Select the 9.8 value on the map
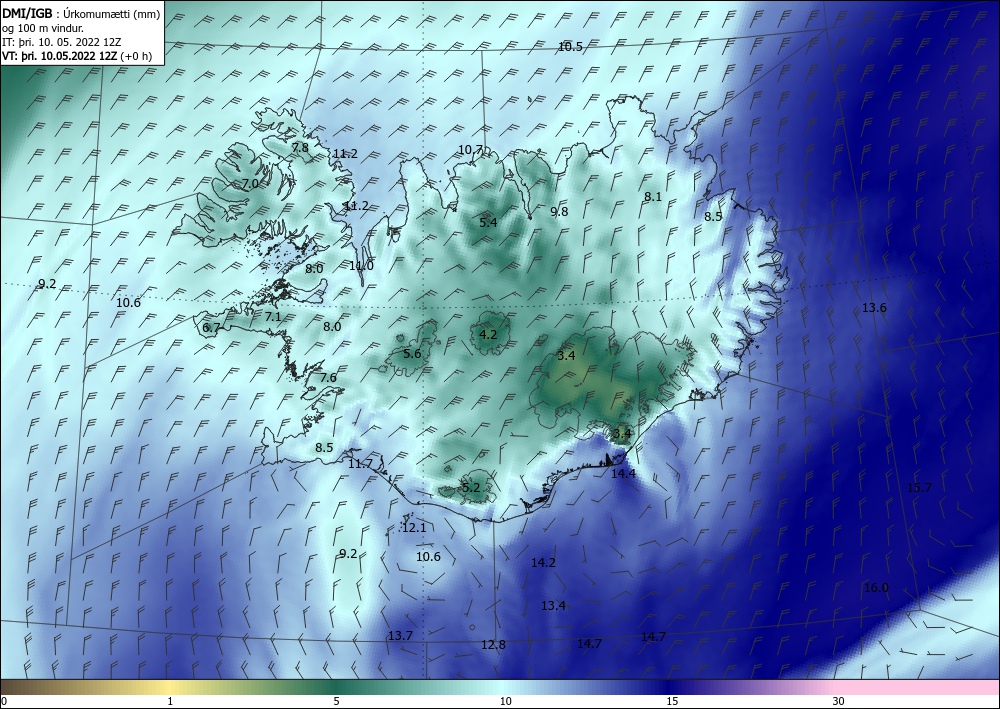This screenshot has height=709, width=1000. 559,212
